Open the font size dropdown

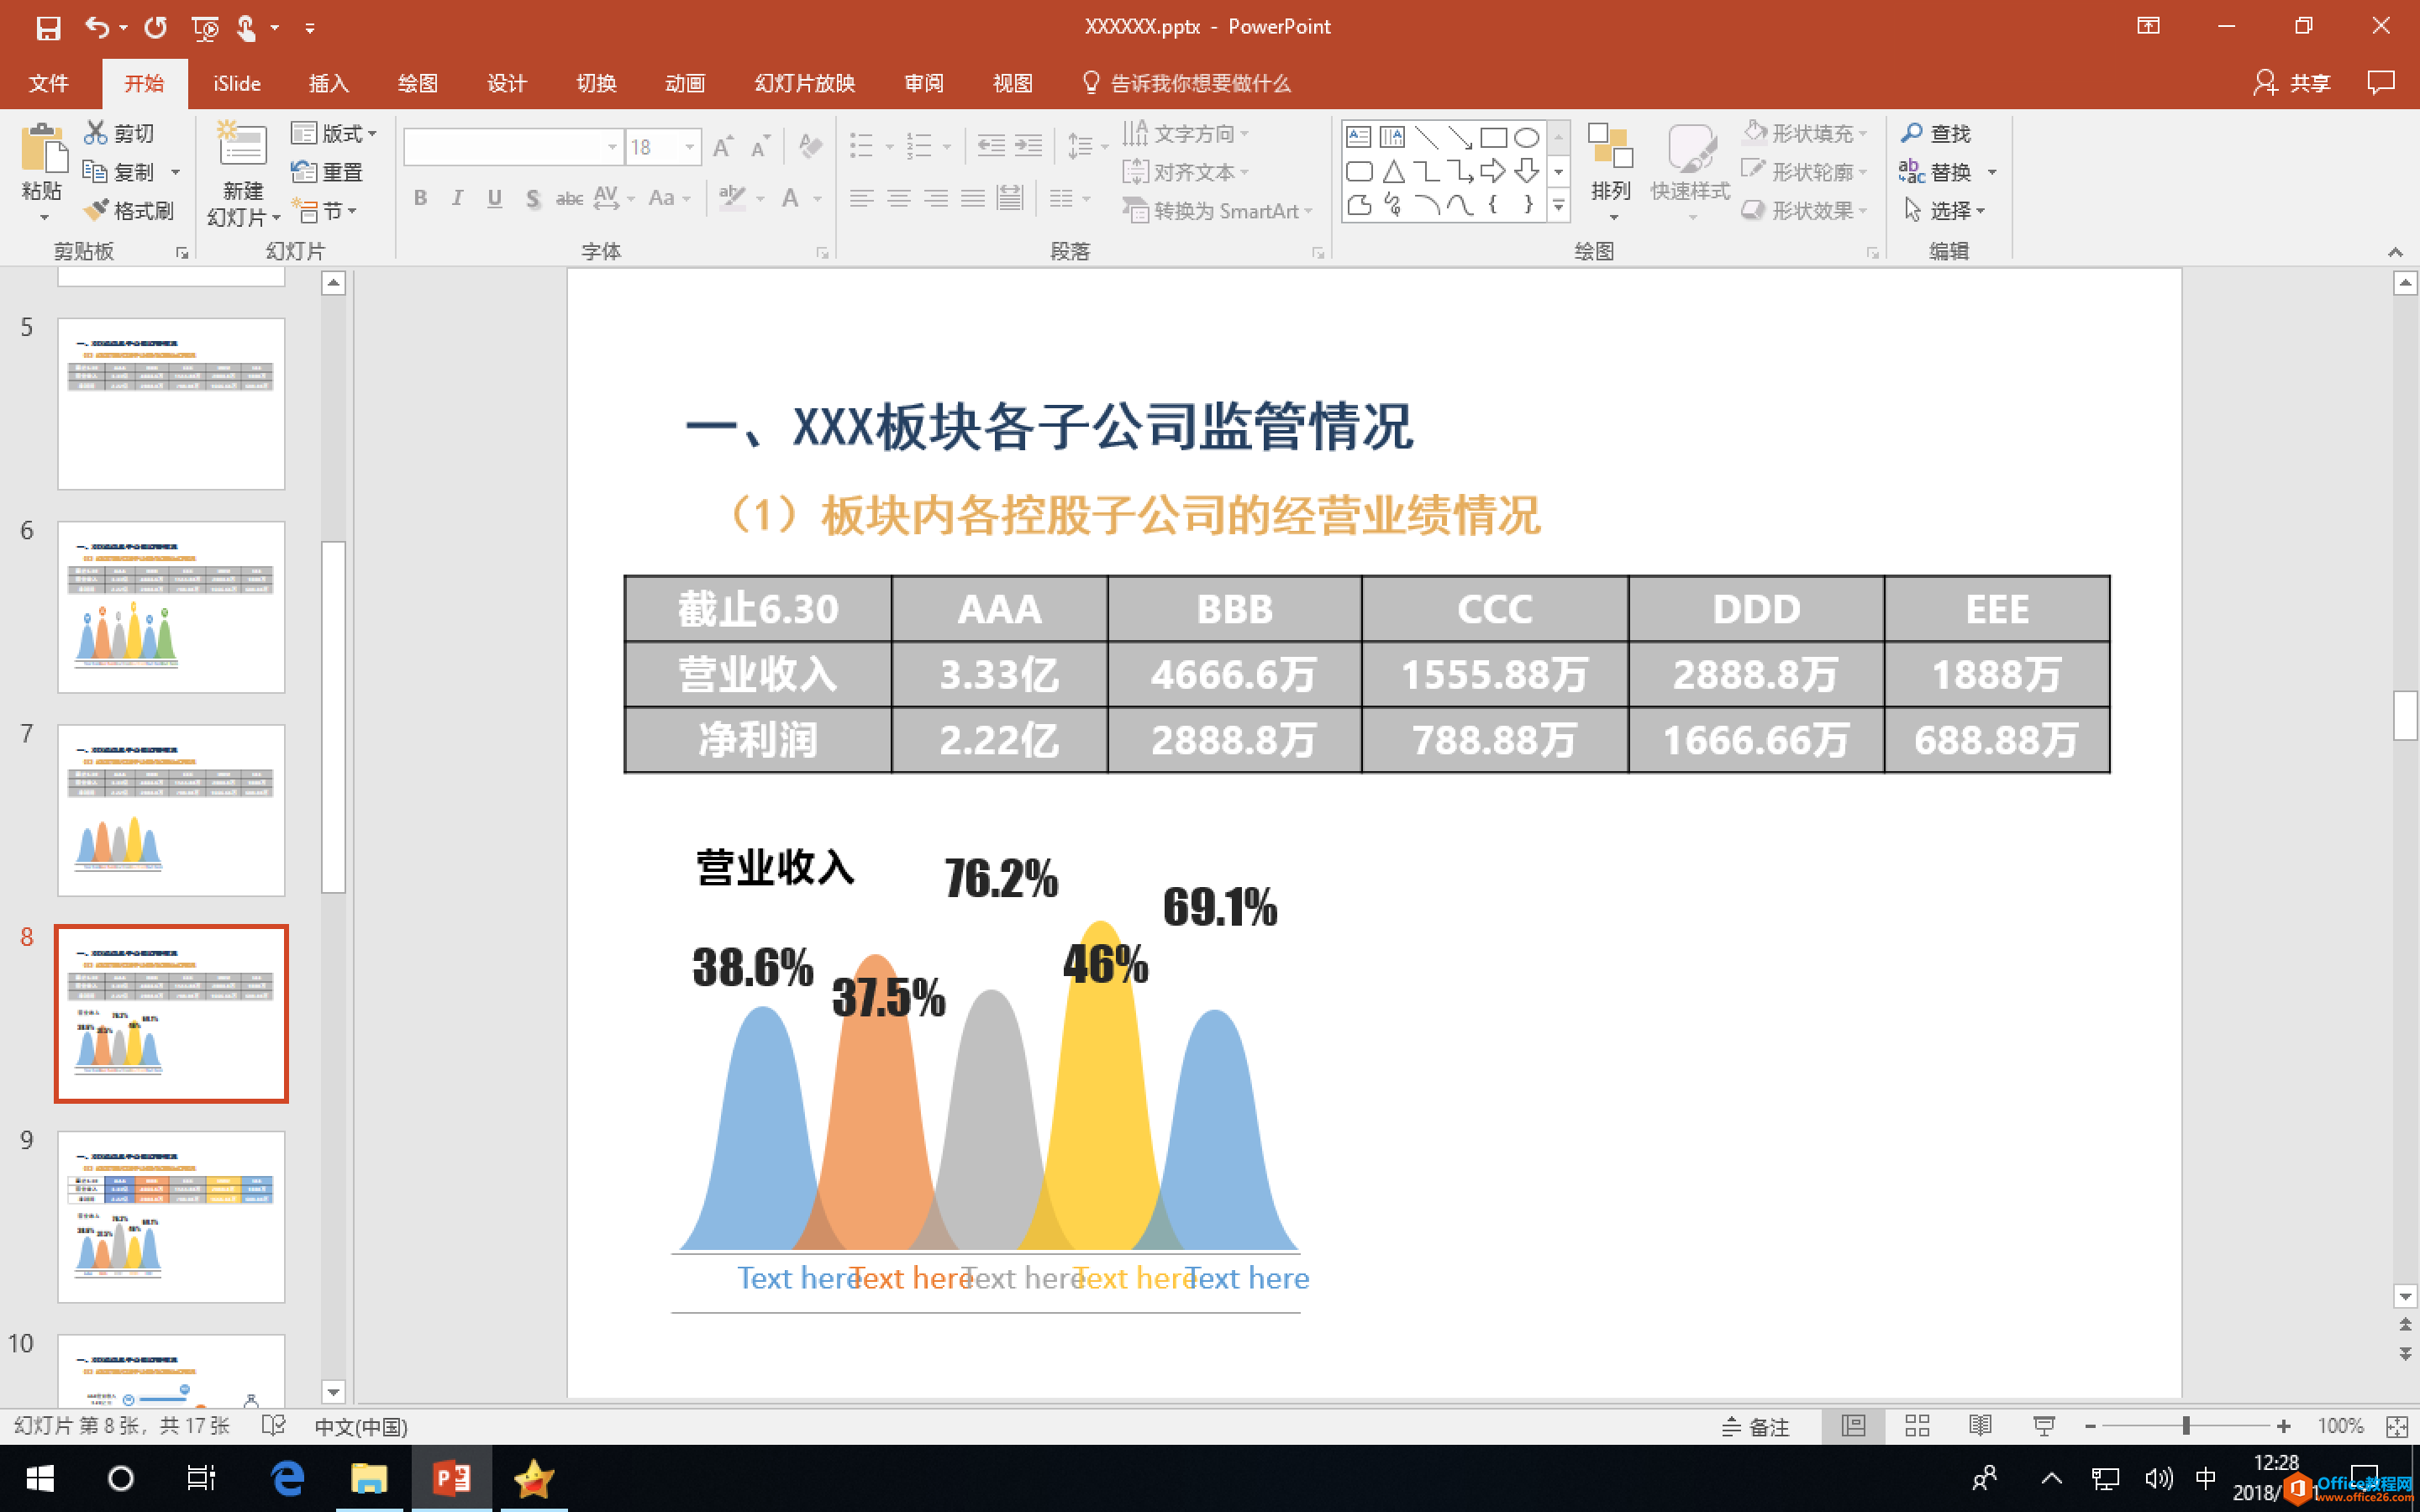pos(689,147)
